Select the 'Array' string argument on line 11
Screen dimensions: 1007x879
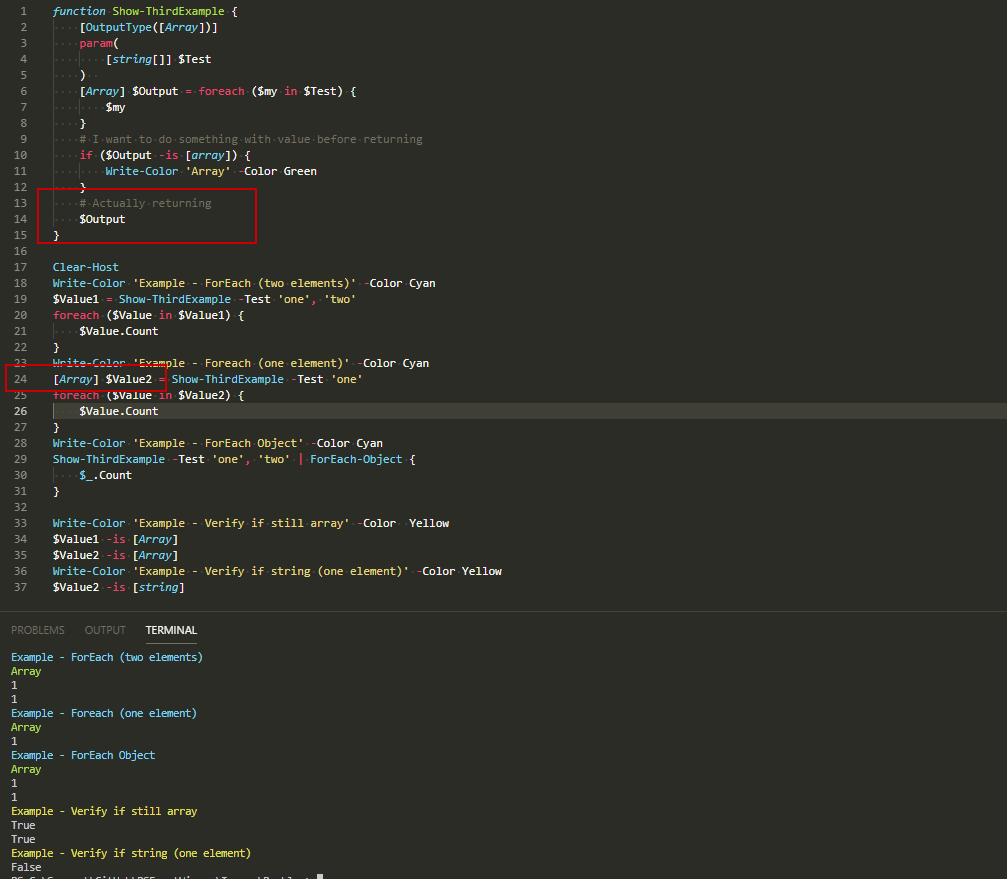208,170
